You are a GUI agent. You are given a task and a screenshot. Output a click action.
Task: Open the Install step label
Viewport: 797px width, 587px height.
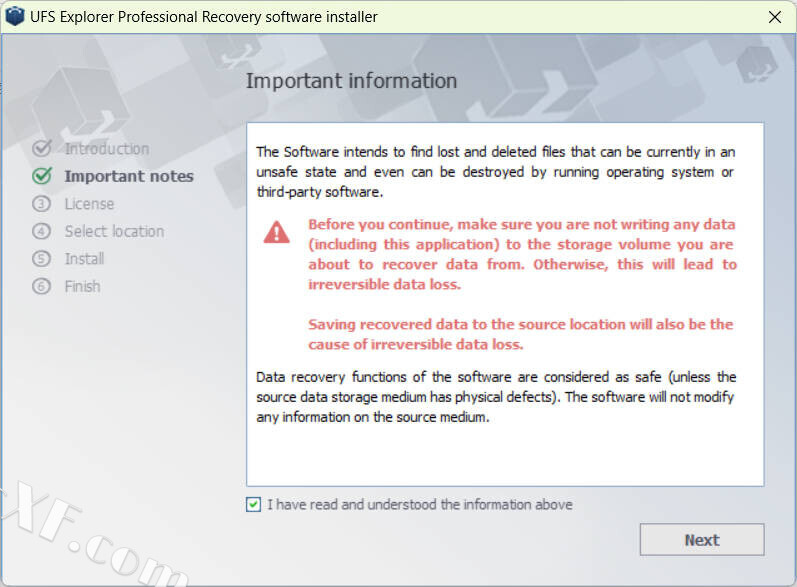(84, 259)
